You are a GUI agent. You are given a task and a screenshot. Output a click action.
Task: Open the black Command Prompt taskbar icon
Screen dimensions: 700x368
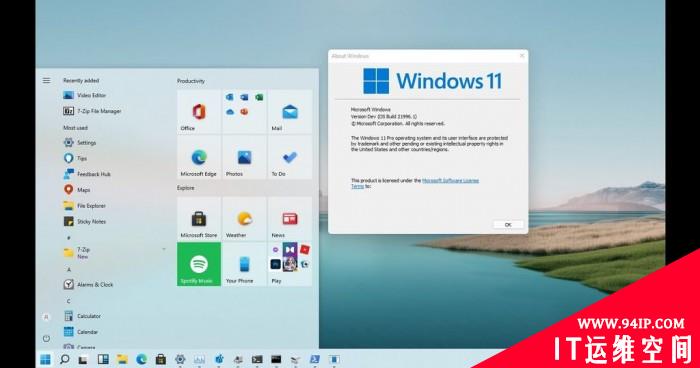(276, 359)
